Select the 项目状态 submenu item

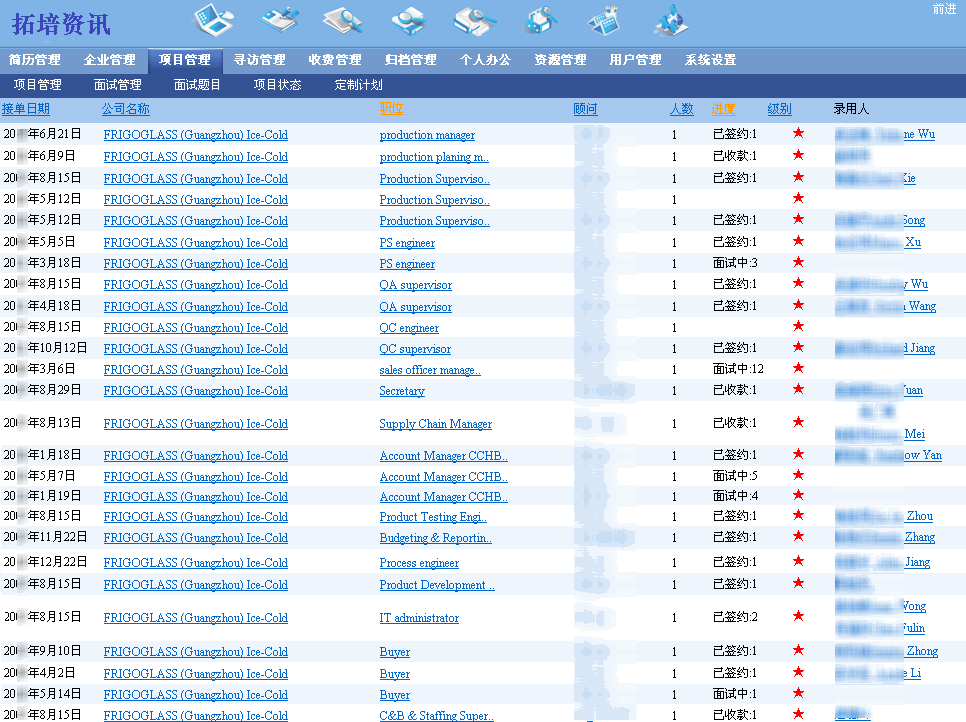tap(277, 85)
